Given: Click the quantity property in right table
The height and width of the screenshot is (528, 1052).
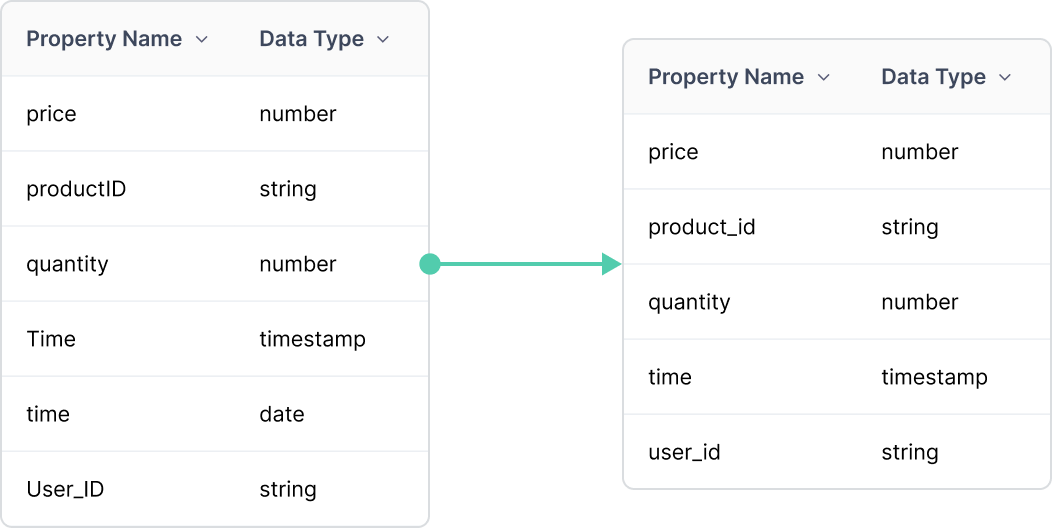Looking at the screenshot, I should (x=689, y=302).
